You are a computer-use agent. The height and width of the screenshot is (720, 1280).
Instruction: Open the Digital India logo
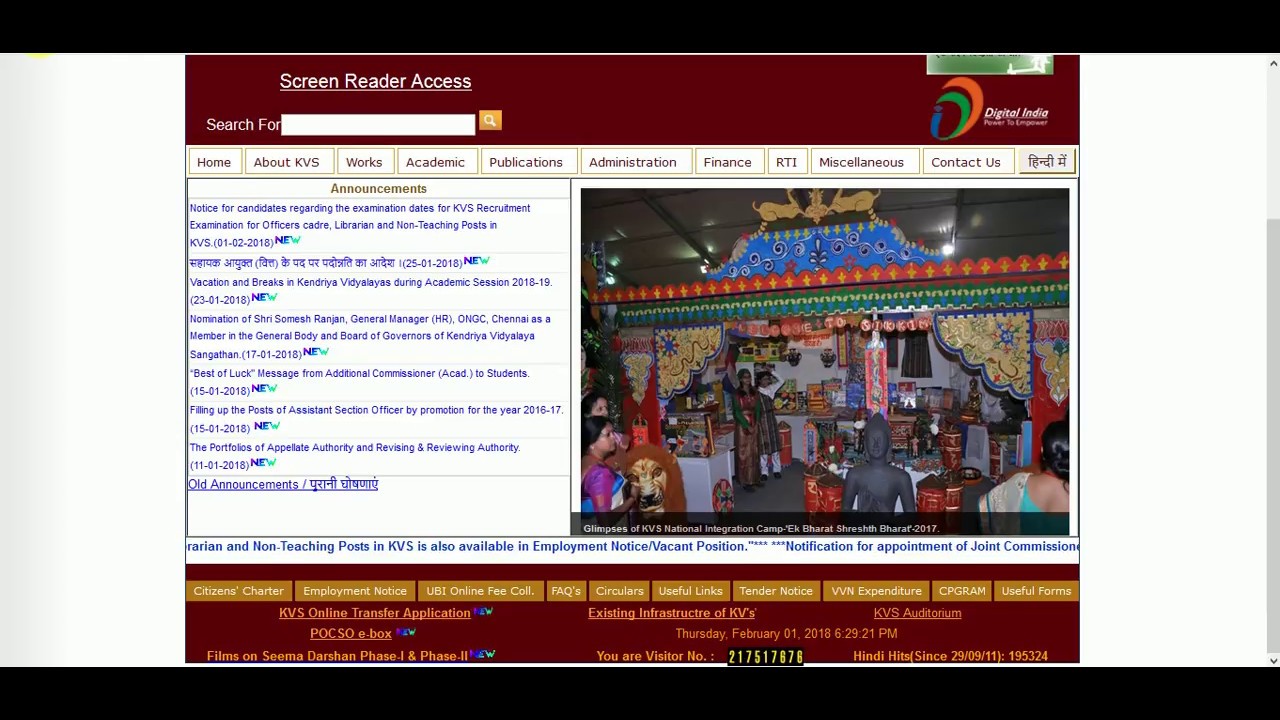click(989, 108)
